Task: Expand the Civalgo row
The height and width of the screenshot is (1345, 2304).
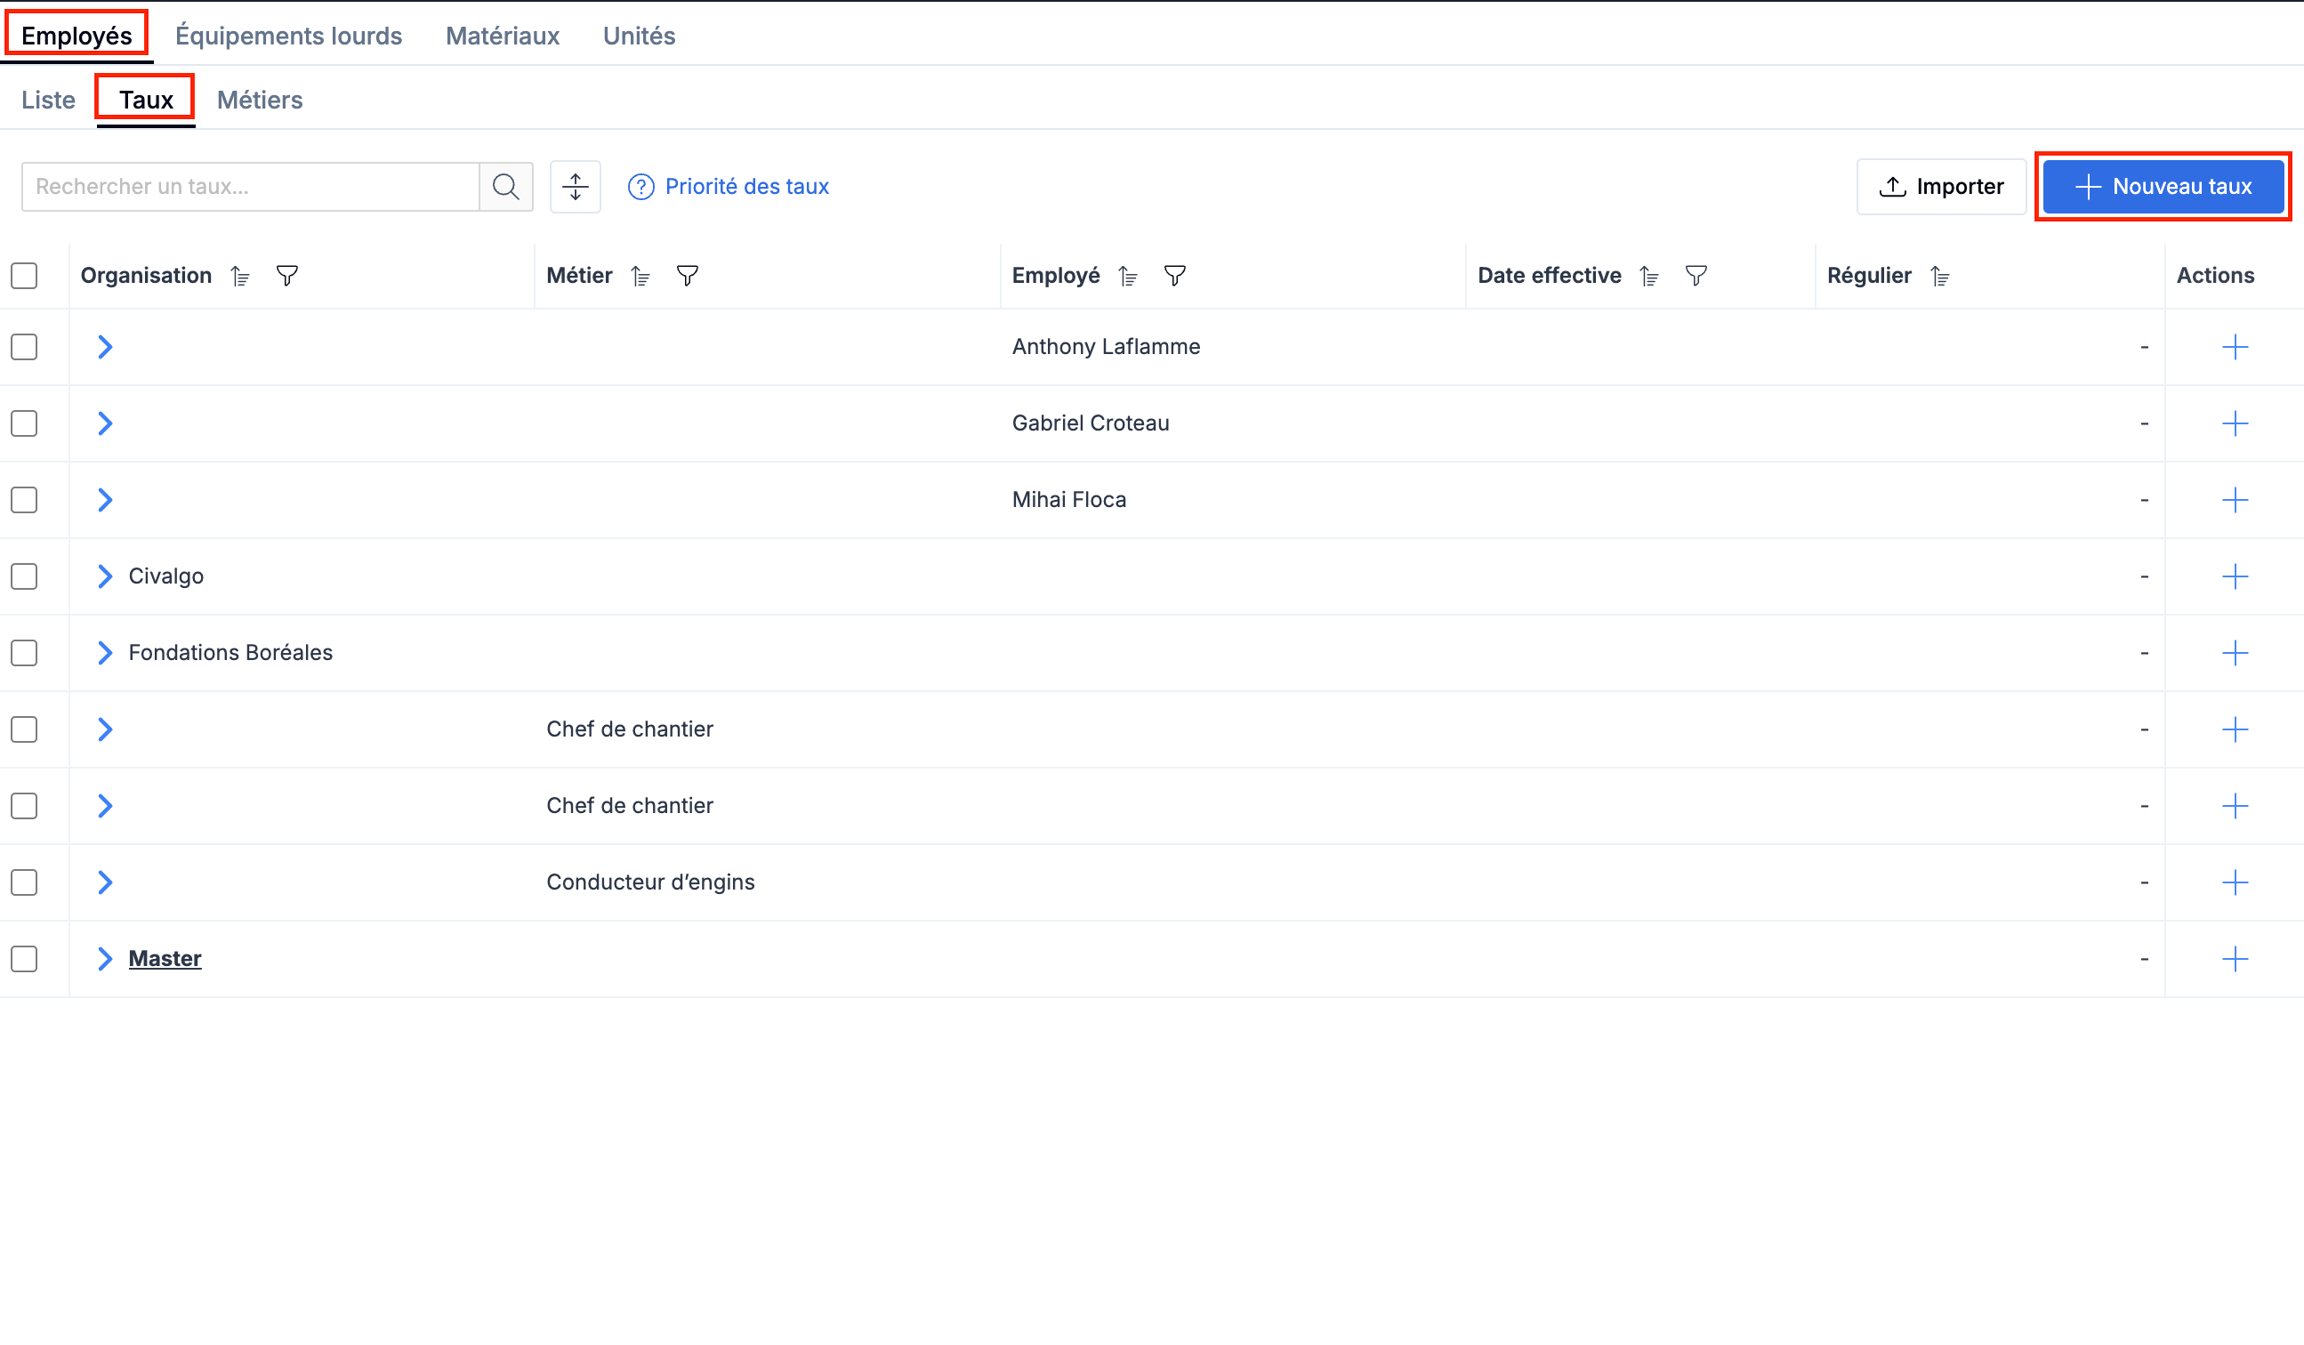Action: pos(105,576)
